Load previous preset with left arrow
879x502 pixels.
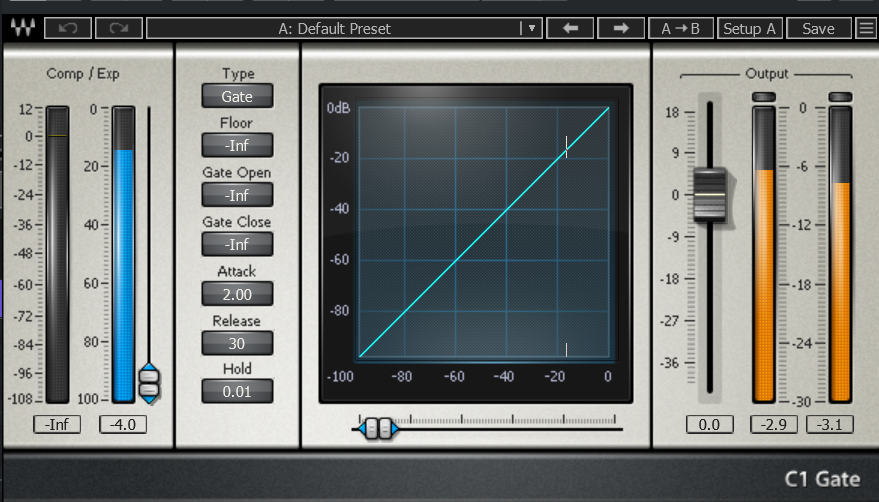coord(571,28)
